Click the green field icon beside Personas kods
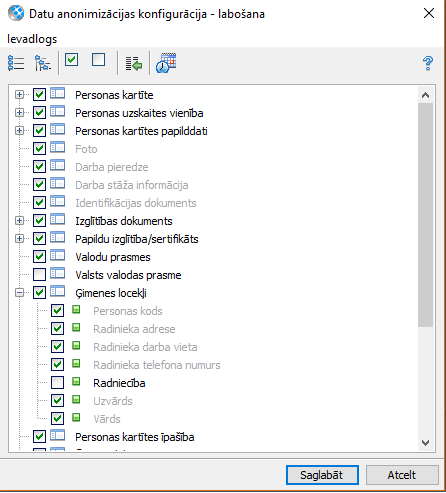446x493 pixels. [x=76, y=310]
